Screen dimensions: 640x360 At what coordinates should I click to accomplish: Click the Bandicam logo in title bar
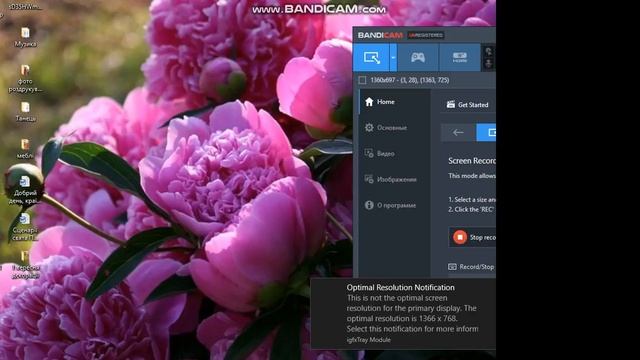(x=380, y=36)
